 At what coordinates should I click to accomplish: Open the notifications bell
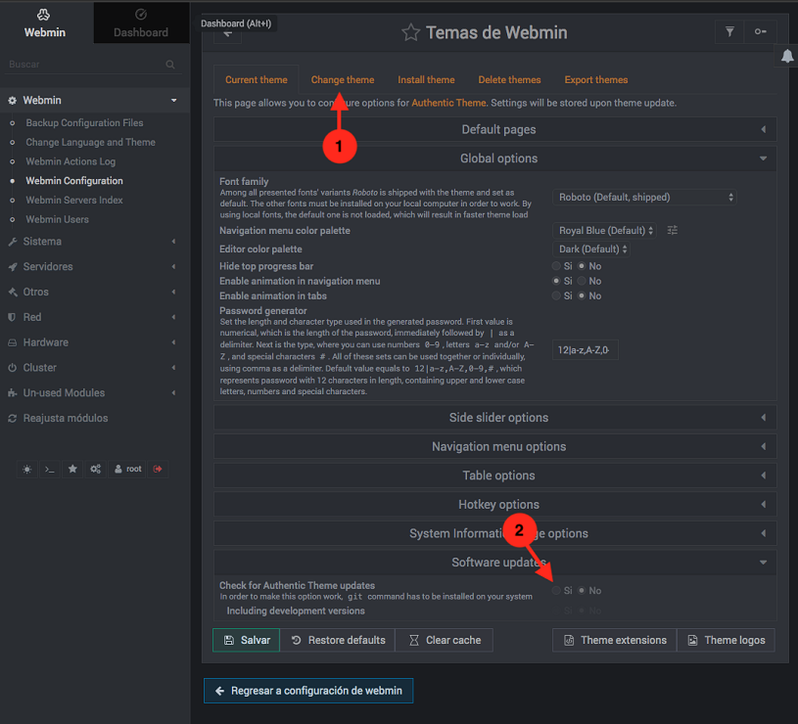787,56
